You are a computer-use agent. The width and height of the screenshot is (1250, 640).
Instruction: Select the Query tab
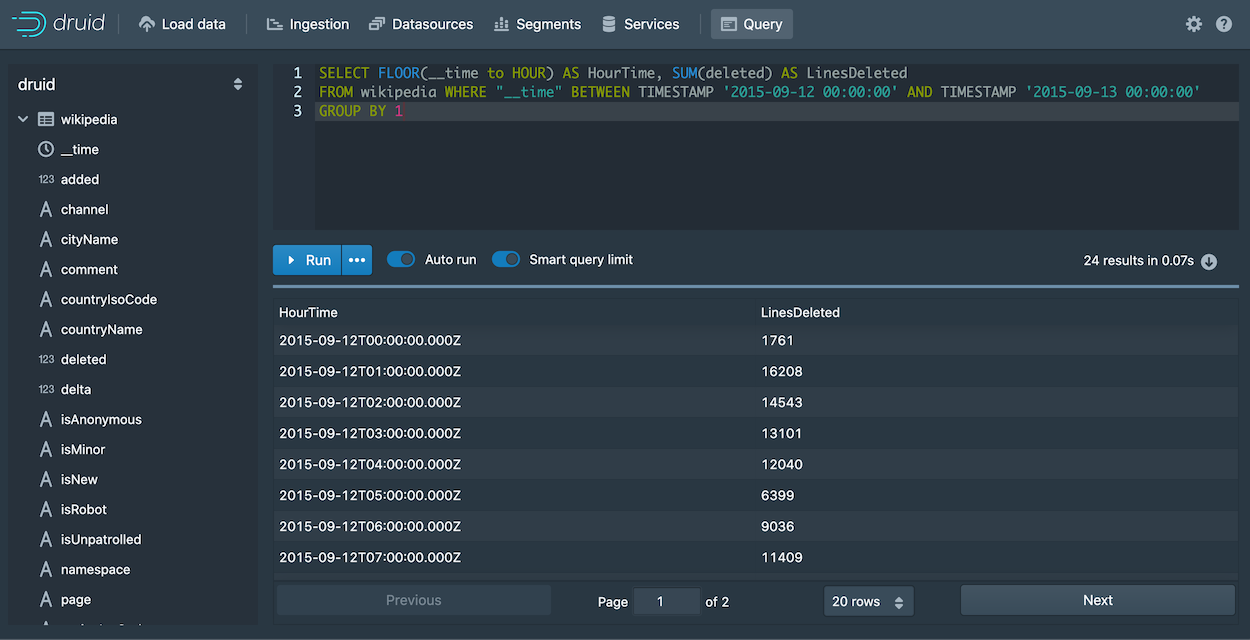[x=752, y=24]
